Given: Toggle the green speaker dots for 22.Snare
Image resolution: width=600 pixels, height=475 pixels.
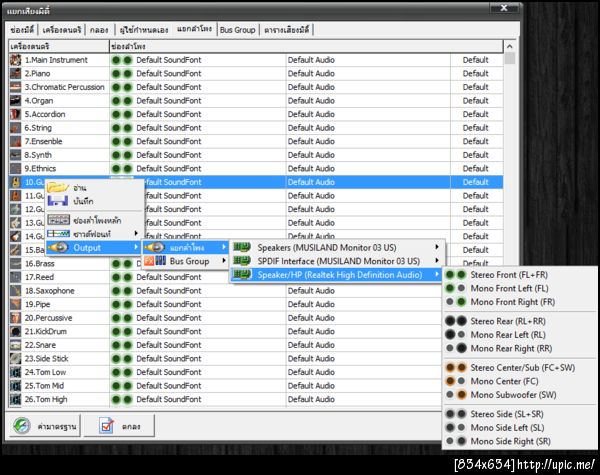Looking at the screenshot, I should [x=122, y=345].
